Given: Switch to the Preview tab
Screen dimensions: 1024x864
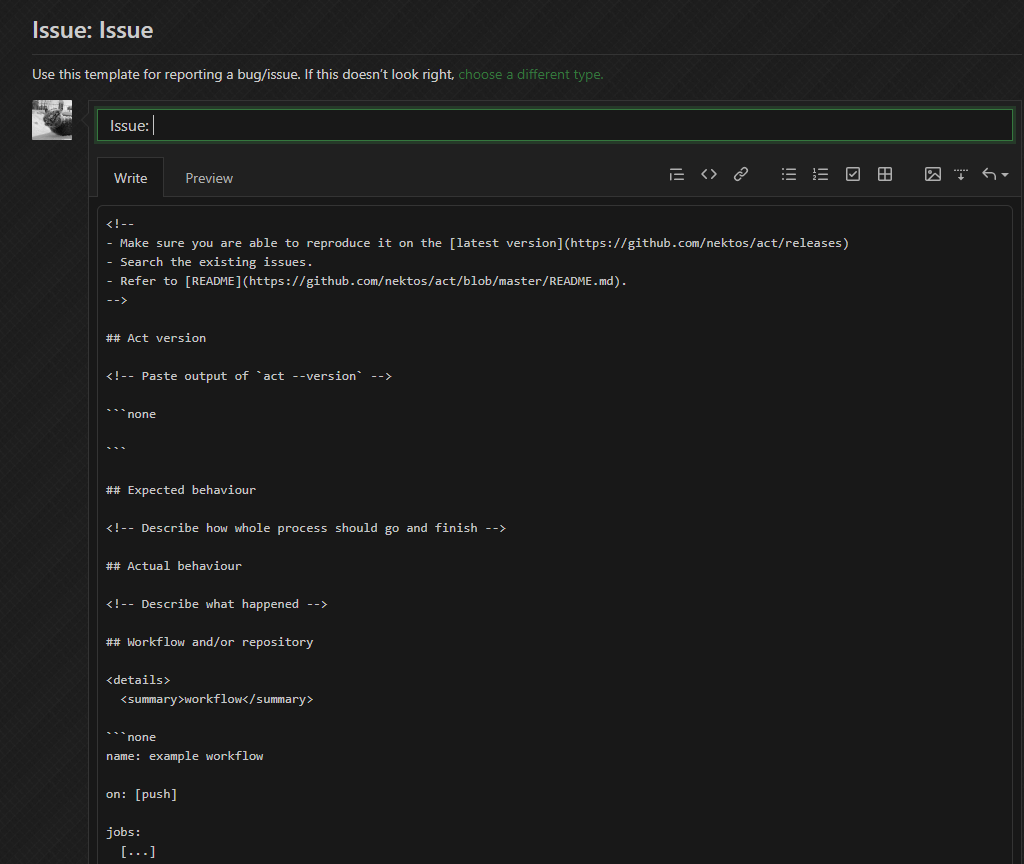Looking at the screenshot, I should 209,178.
